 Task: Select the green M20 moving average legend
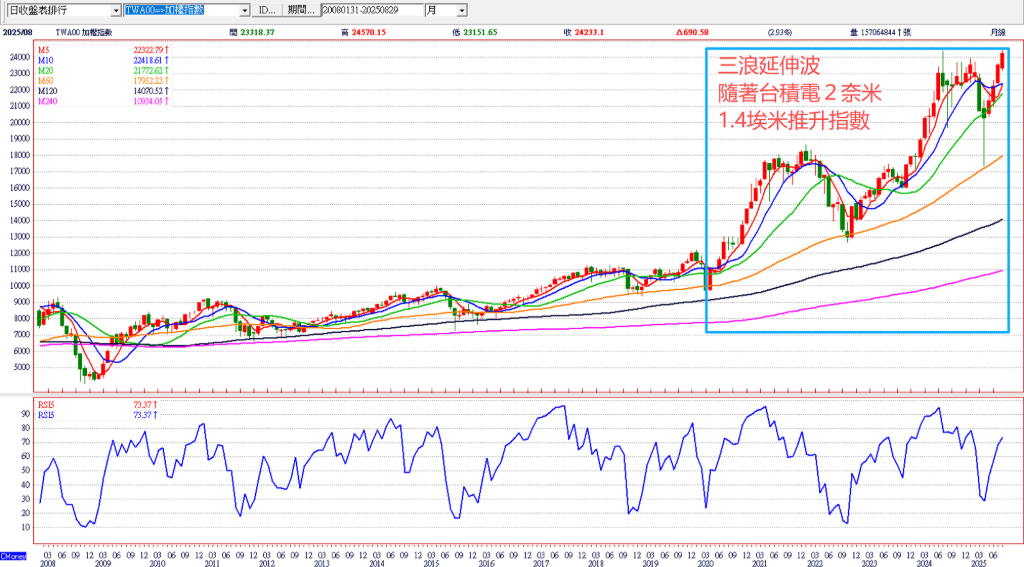pos(46,70)
